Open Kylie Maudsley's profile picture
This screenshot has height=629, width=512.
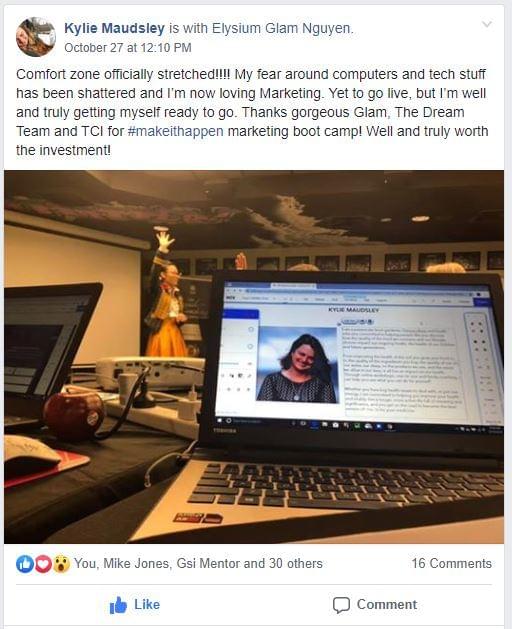point(36,37)
